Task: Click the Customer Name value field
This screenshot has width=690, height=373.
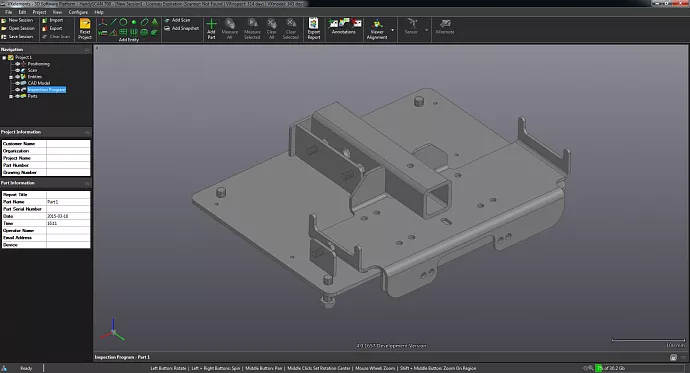Action: [68, 144]
